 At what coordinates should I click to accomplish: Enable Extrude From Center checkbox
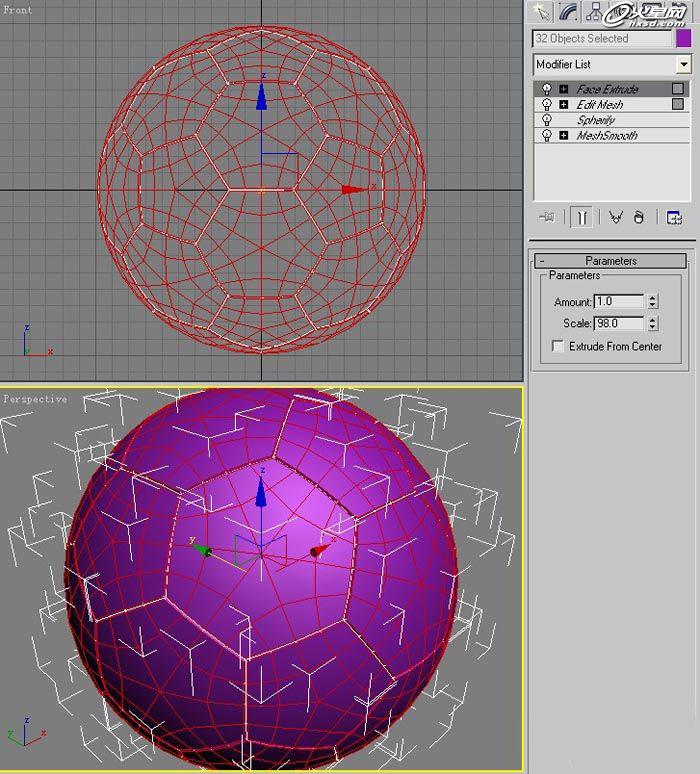point(558,346)
